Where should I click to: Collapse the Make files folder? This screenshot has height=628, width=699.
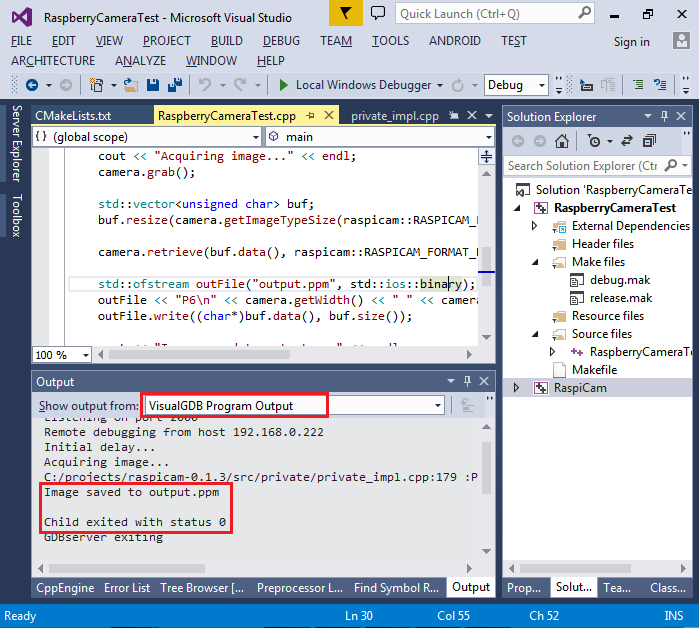(x=535, y=262)
